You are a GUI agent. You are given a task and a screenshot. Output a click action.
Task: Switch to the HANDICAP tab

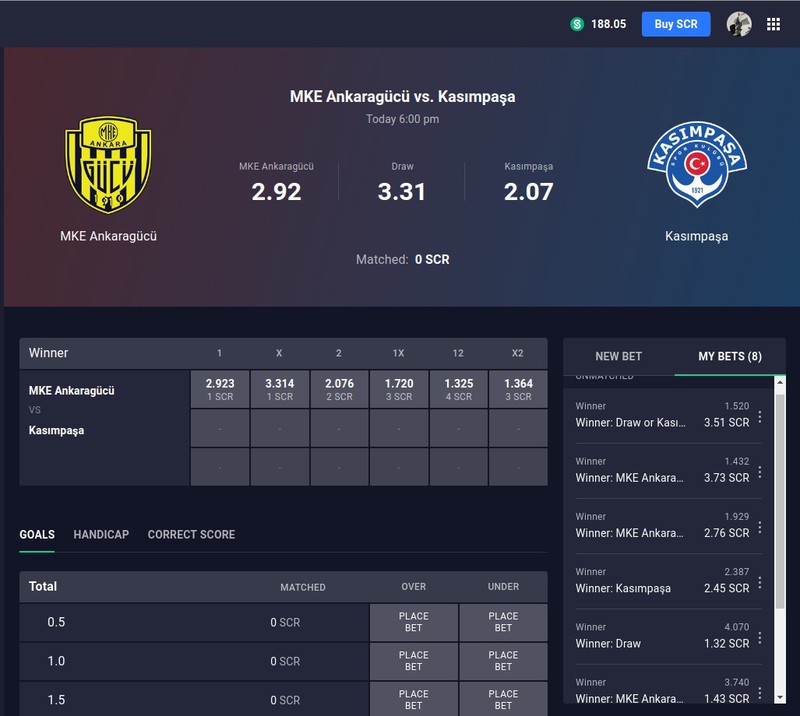(x=101, y=534)
